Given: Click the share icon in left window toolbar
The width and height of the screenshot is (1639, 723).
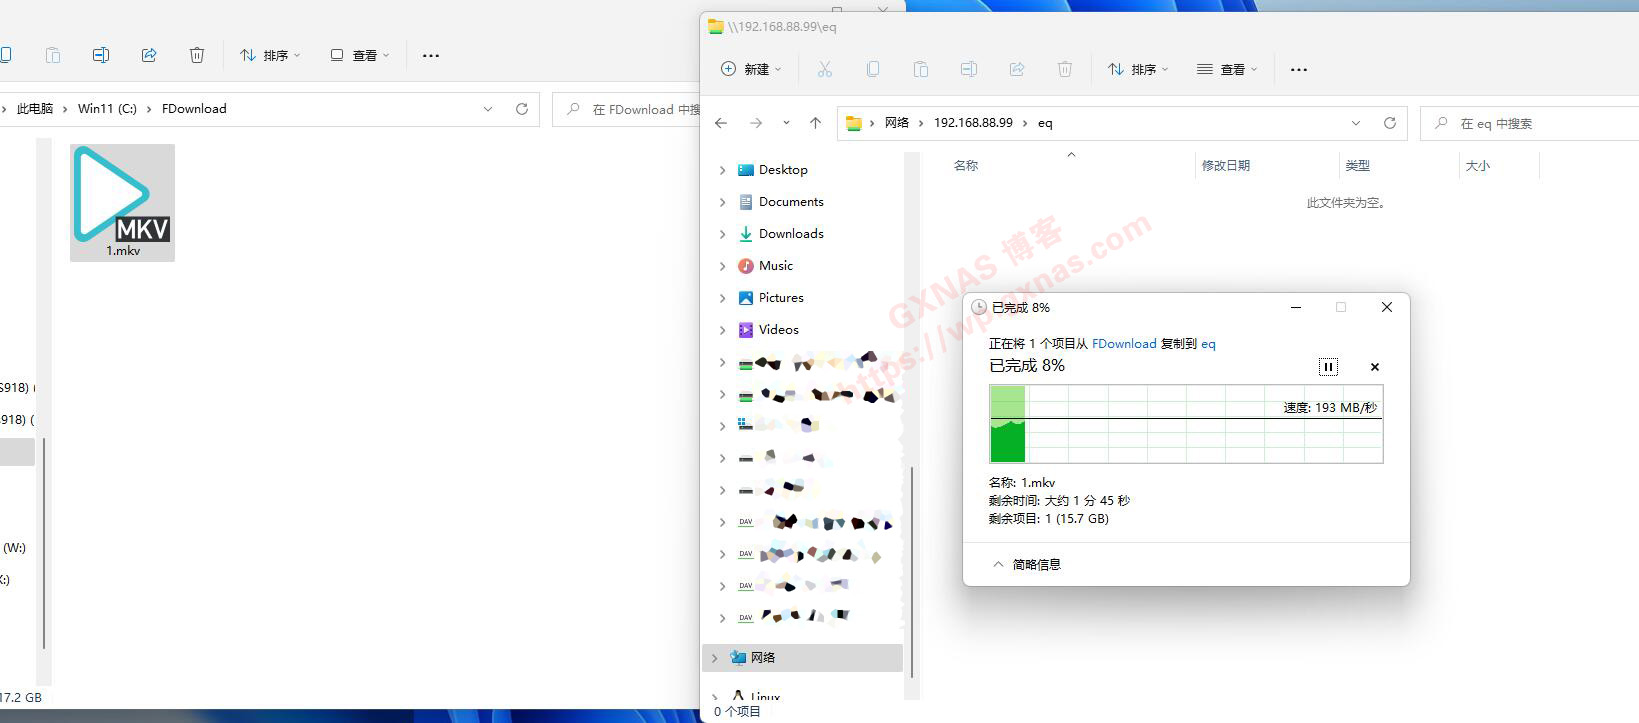Looking at the screenshot, I should 149,55.
